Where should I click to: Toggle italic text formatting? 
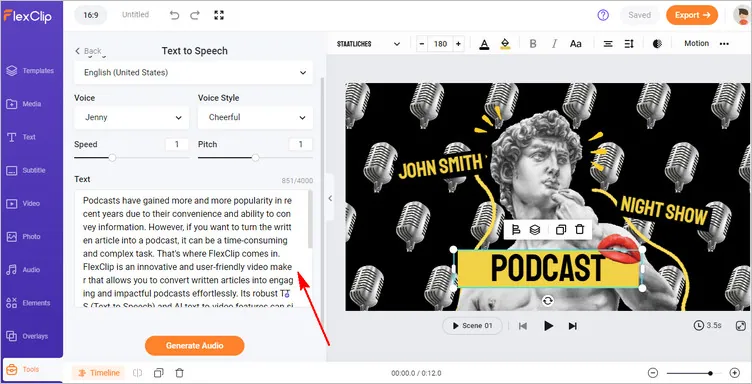554,44
